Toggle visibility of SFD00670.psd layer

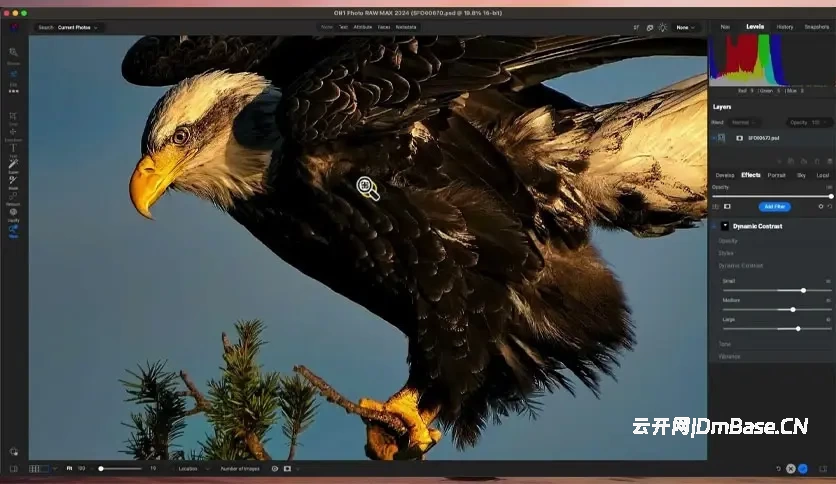pyautogui.click(x=714, y=138)
